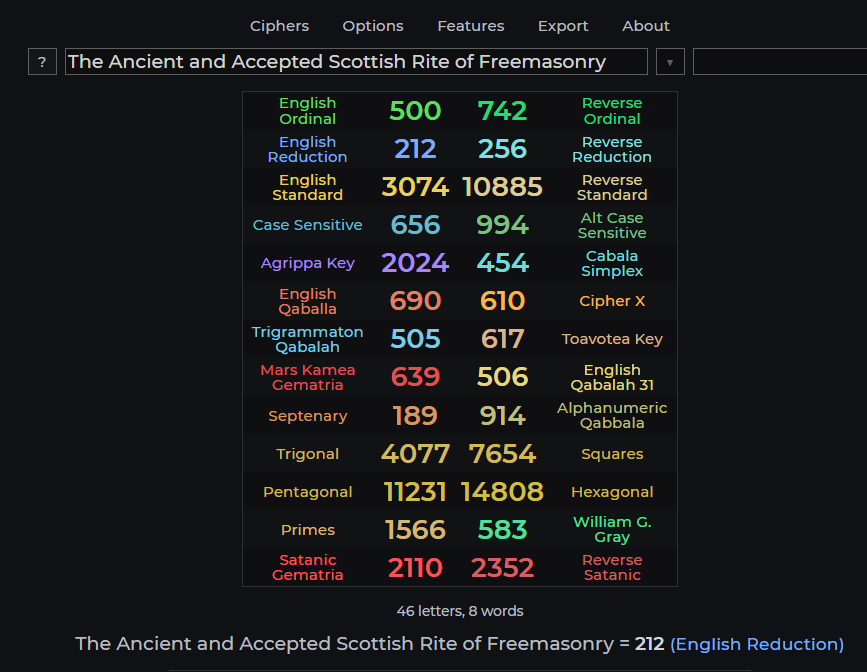Viewport: 867px width, 672px height.
Task: Select the English Standard cipher label
Action: 307,187
